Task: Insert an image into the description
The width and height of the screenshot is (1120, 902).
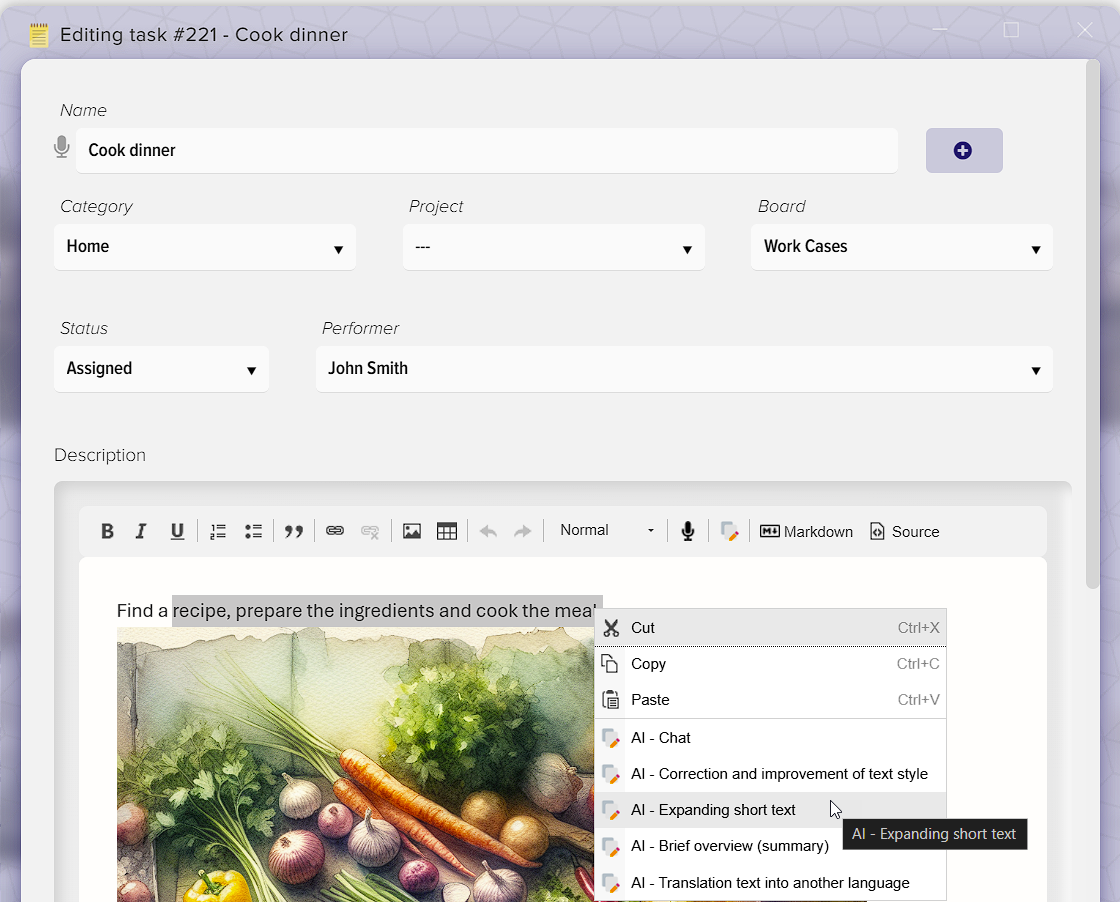Action: click(411, 531)
